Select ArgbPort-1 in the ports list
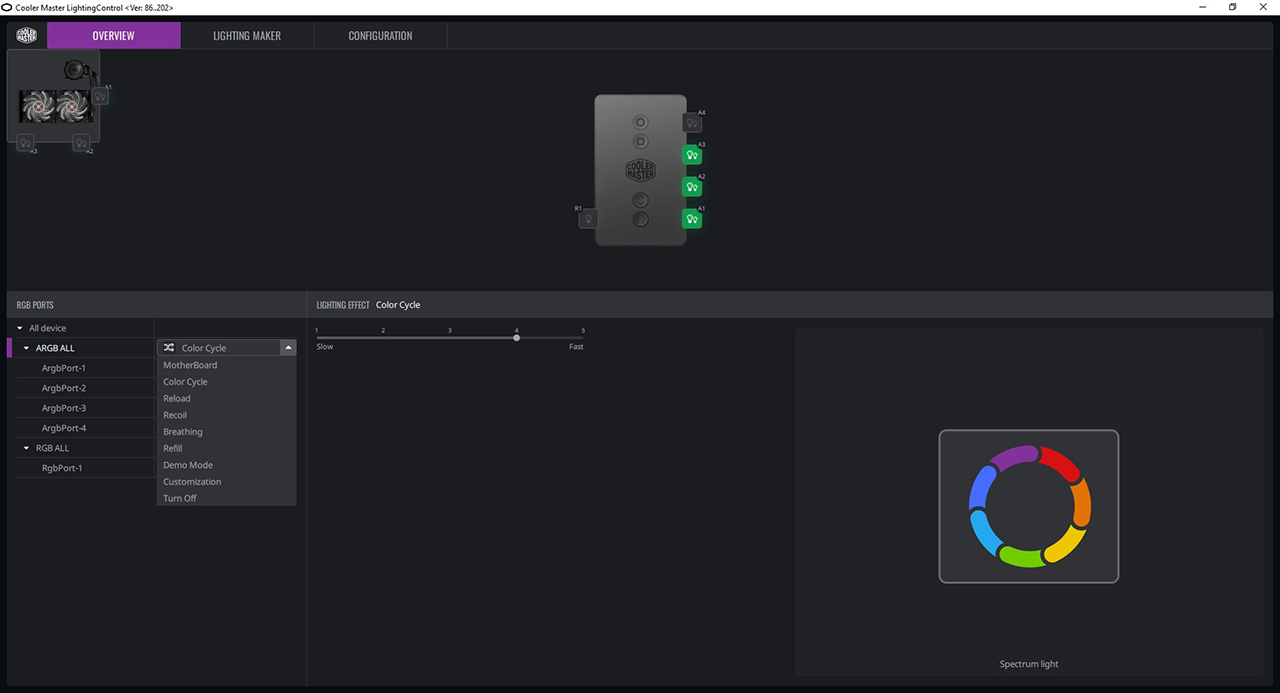1280x693 pixels. pyautogui.click(x=85, y=368)
